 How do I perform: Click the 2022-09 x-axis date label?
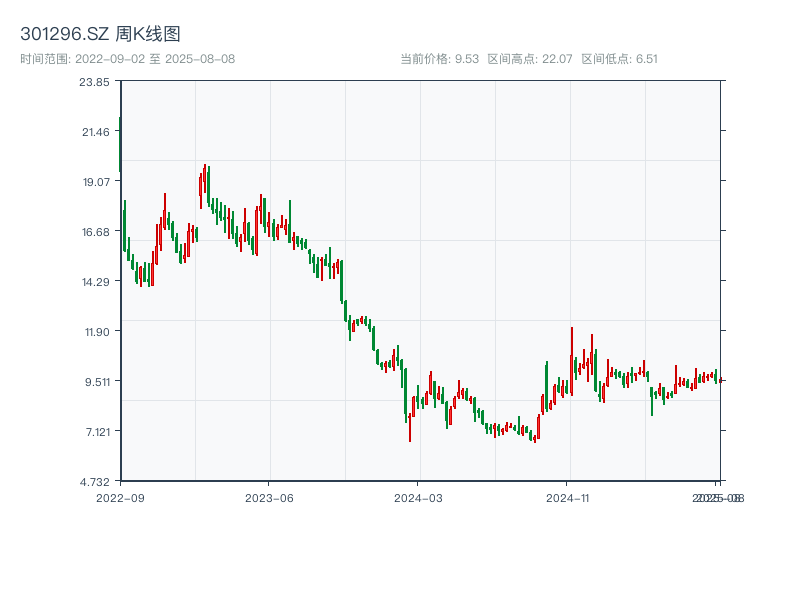coord(120,497)
